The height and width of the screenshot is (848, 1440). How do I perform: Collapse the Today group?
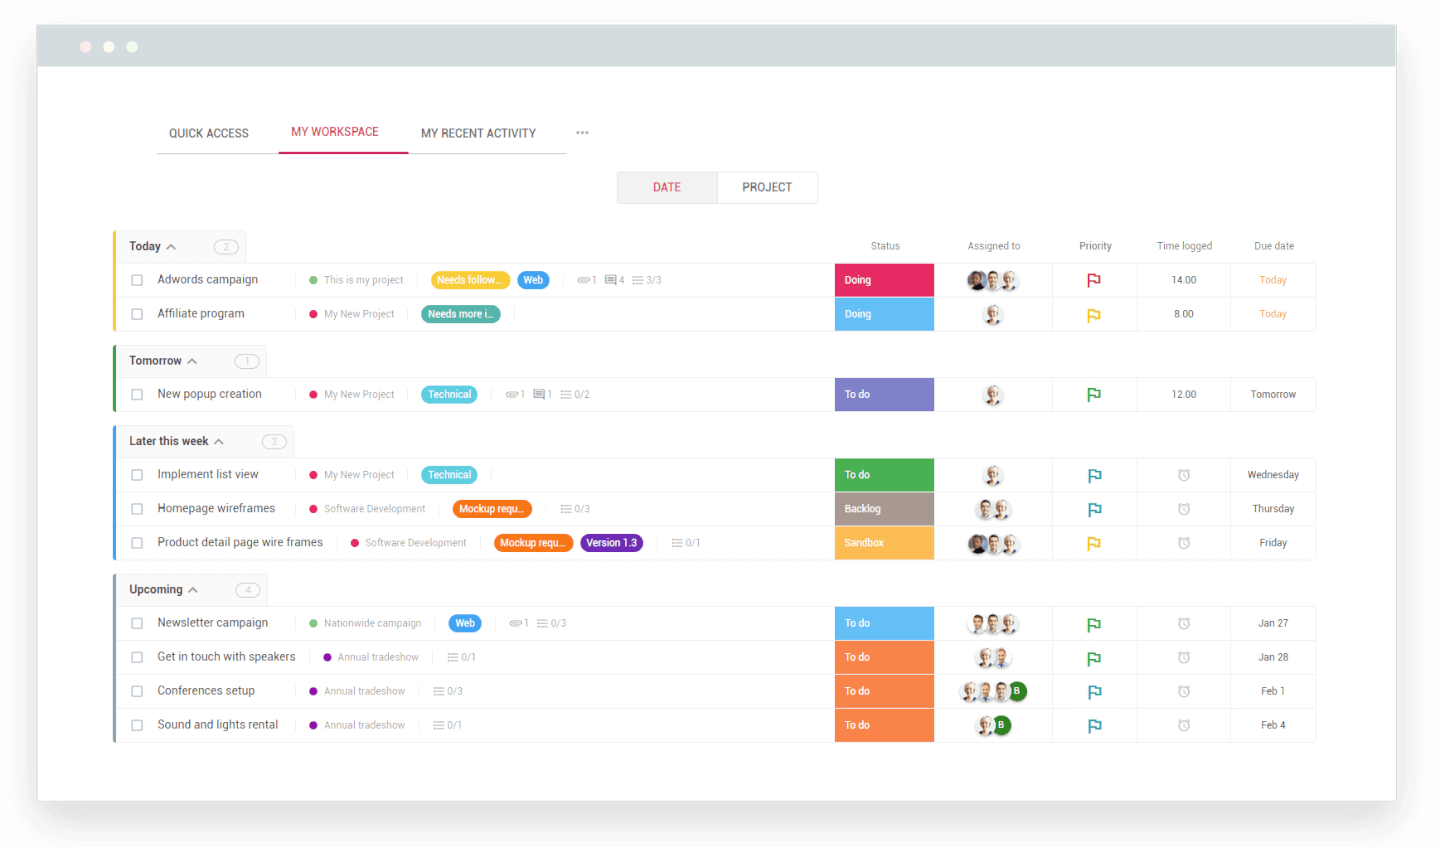click(169, 246)
